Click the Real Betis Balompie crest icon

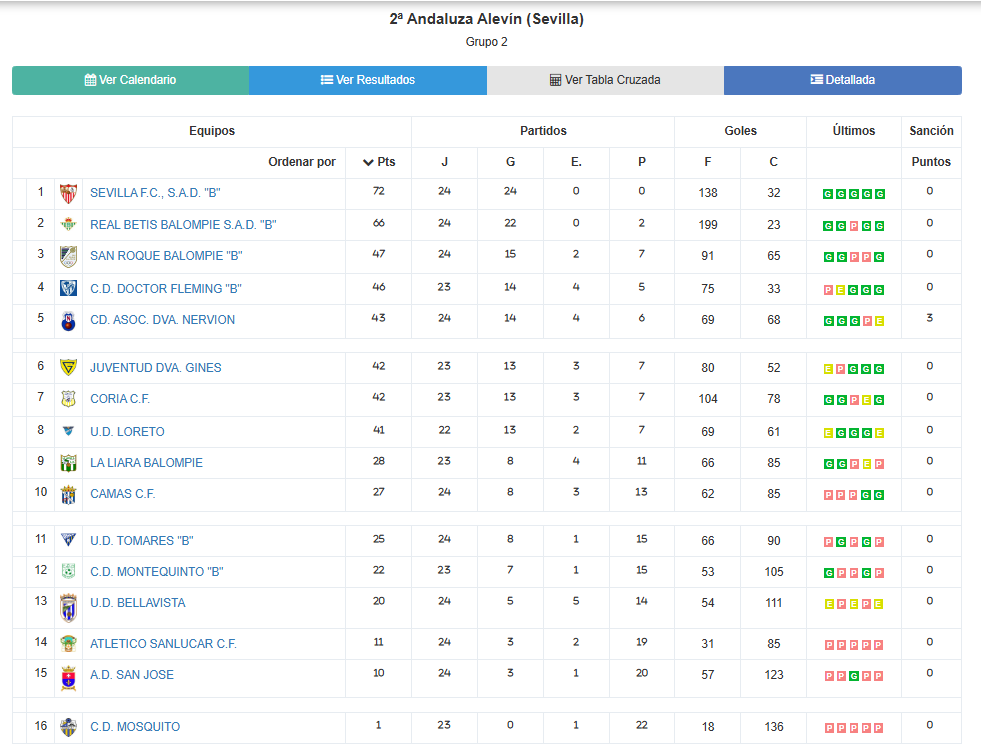click(68, 224)
